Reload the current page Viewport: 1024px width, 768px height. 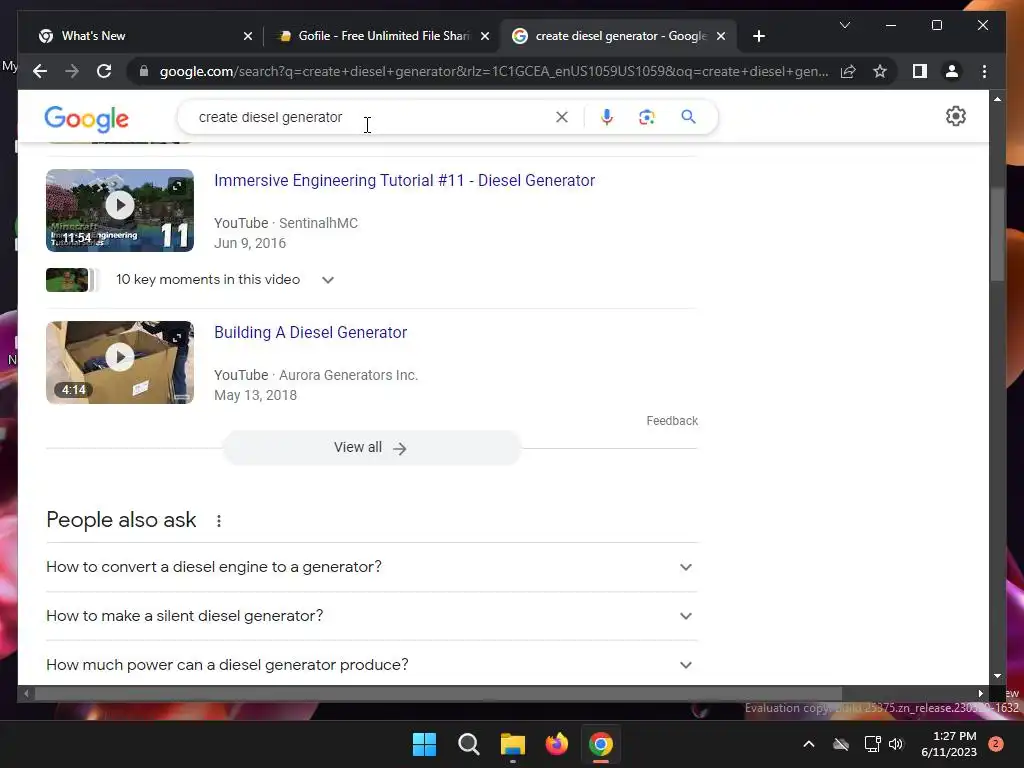[104, 71]
